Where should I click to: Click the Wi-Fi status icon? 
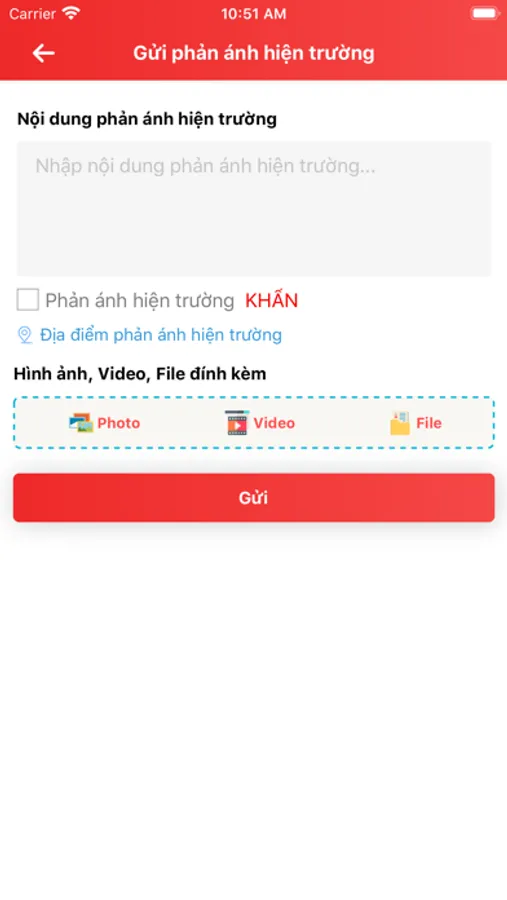(72, 13)
